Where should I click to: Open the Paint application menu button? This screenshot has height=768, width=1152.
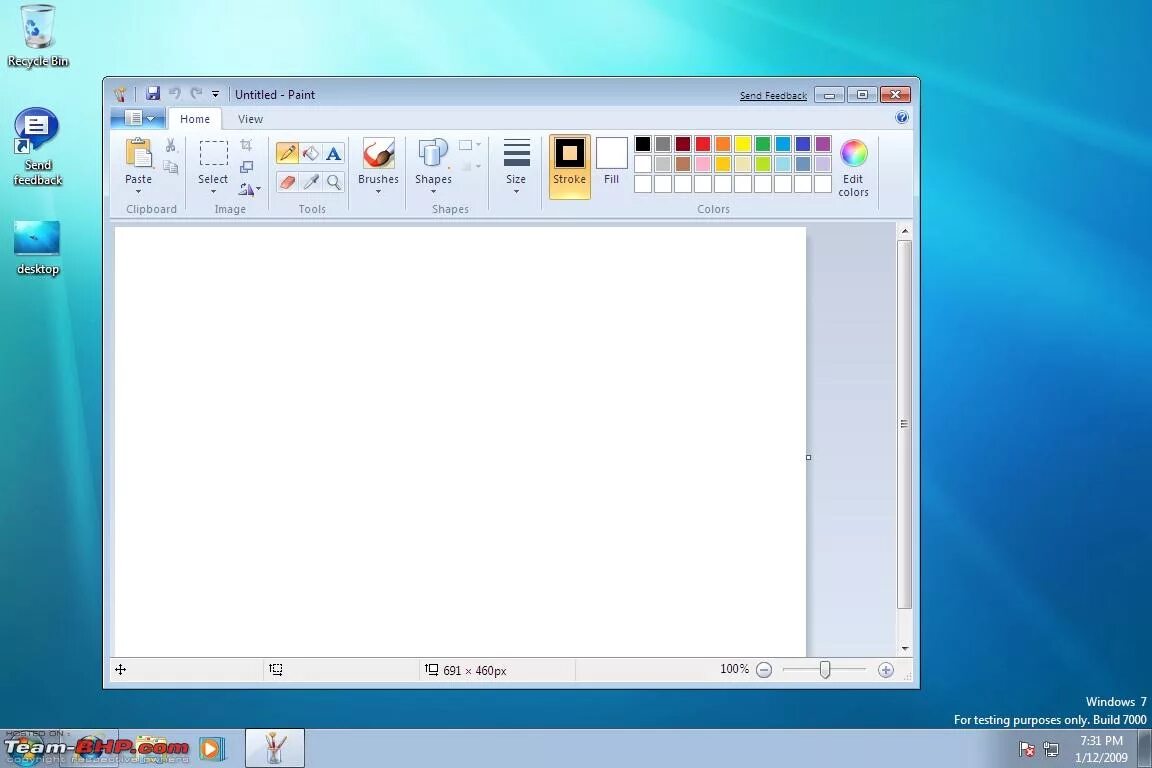pos(138,118)
